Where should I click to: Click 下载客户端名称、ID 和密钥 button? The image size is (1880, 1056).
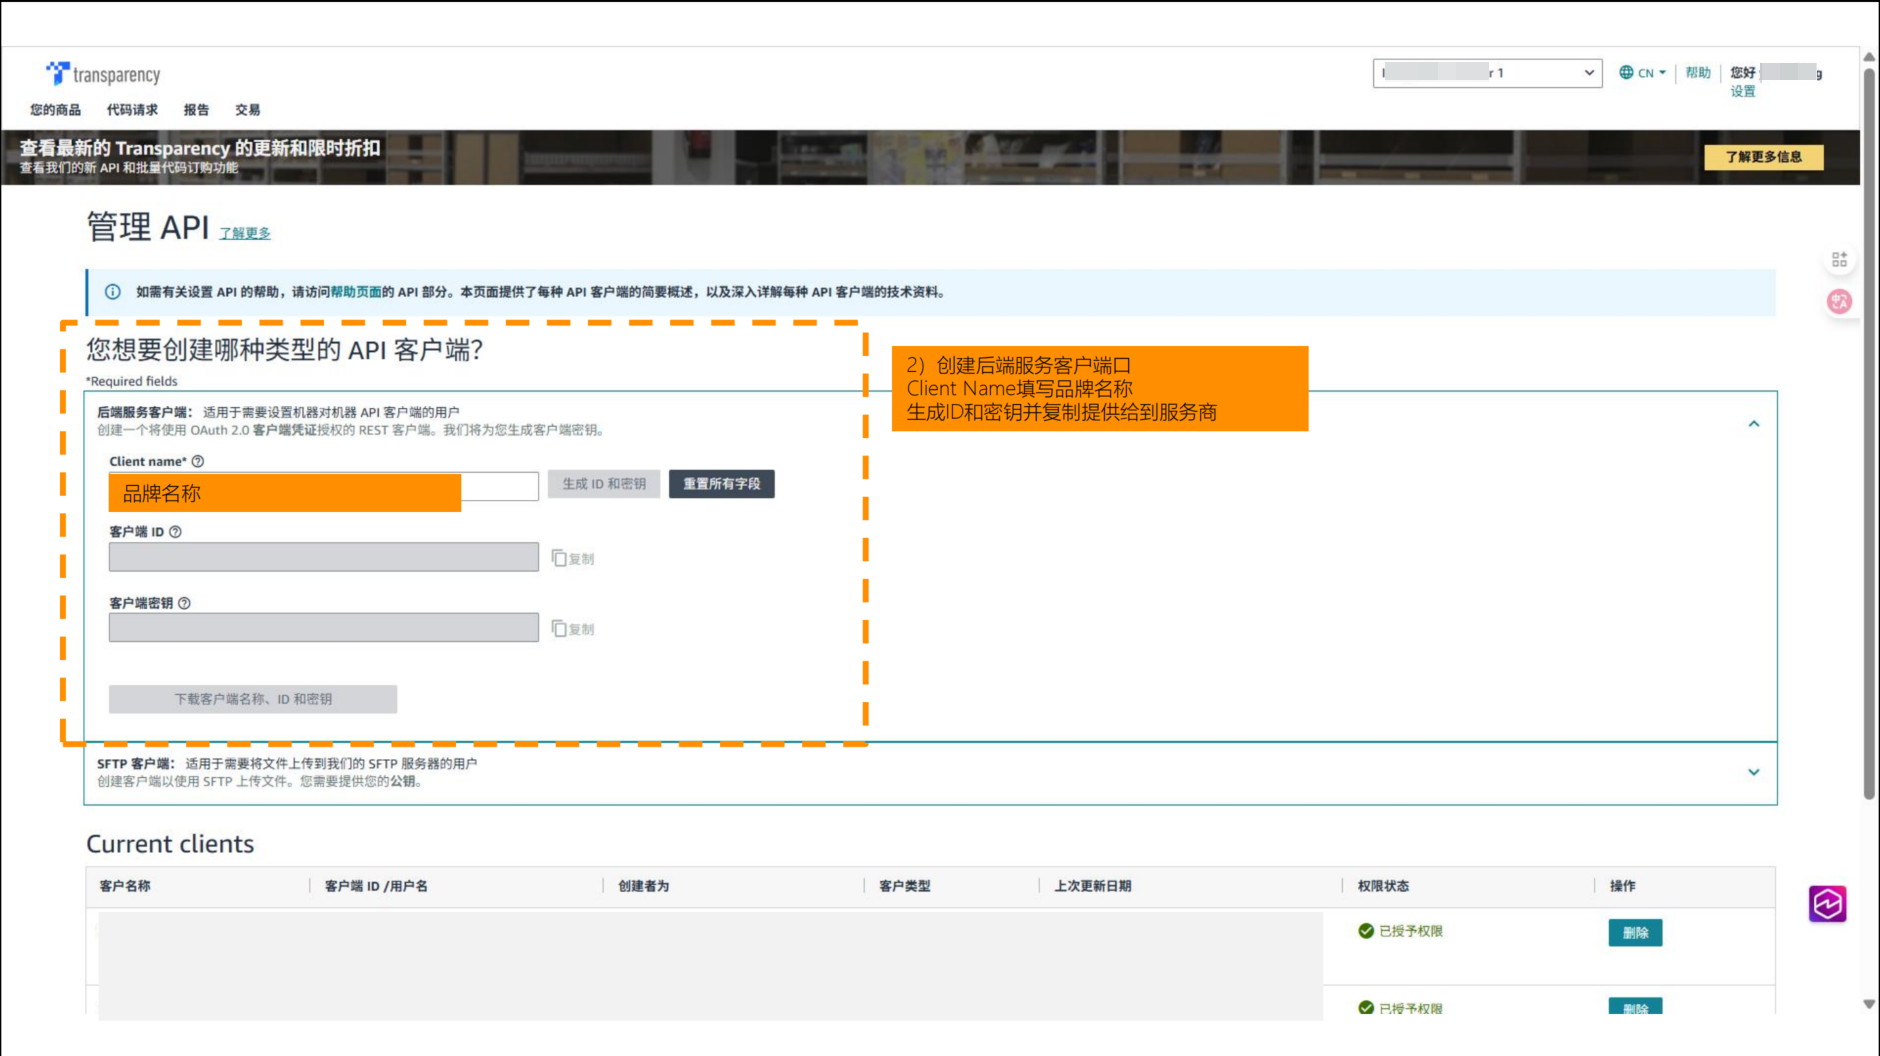click(x=253, y=699)
